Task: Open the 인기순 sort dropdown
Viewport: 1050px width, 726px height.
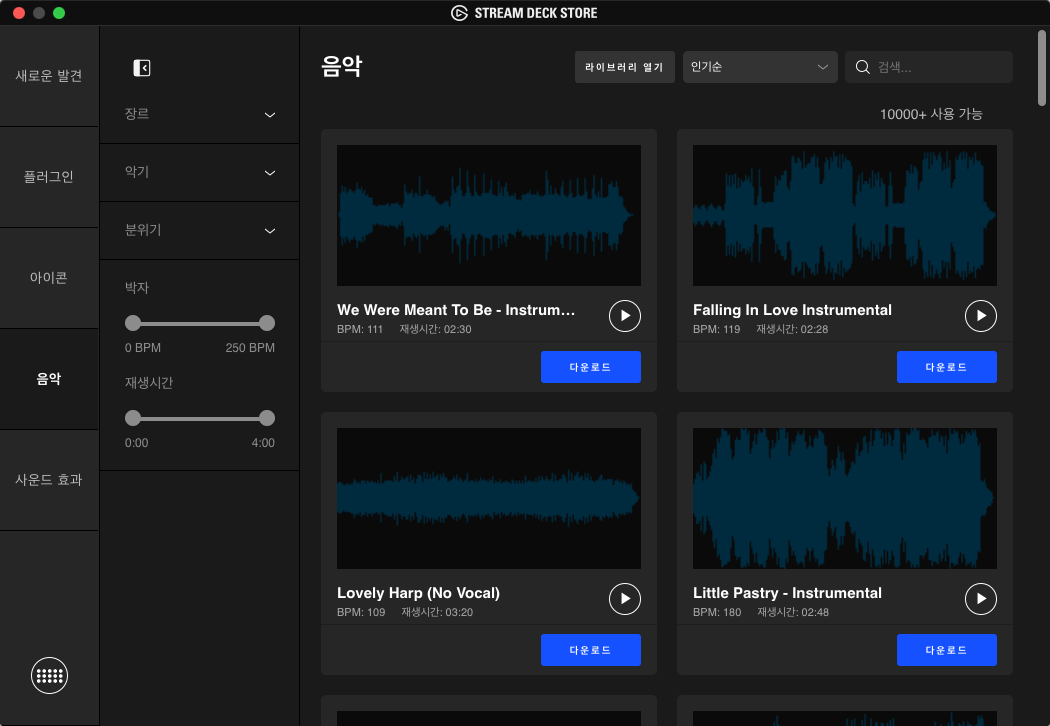Action: pos(760,67)
